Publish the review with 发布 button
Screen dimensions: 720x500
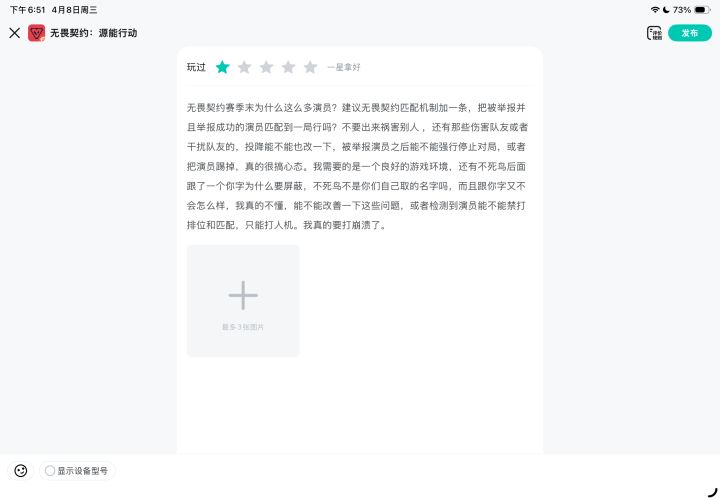tap(690, 33)
